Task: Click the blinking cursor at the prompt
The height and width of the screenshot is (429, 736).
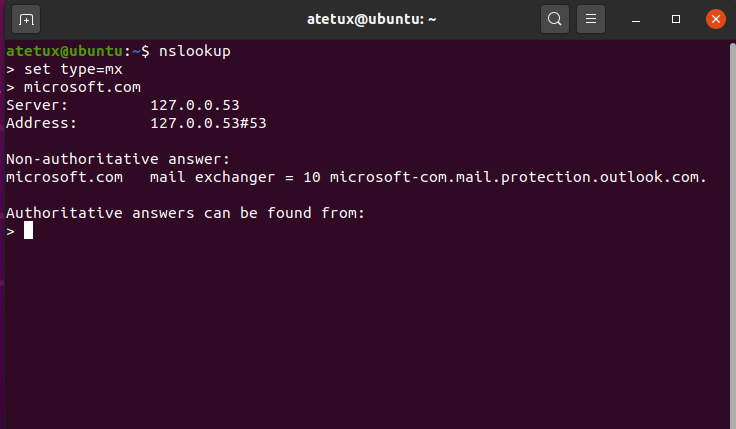Action: 29,230
